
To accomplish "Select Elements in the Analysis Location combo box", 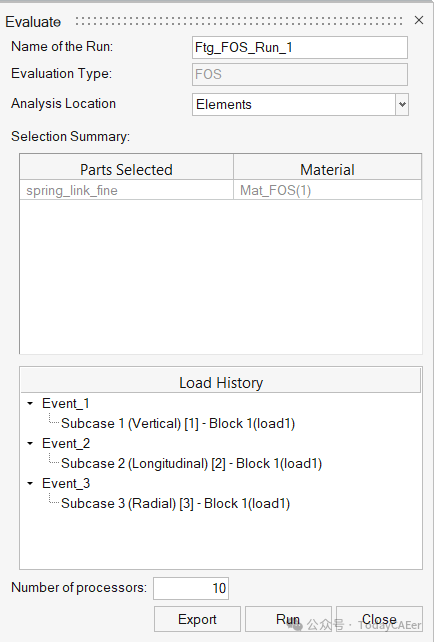I will click(x=294, y=104).
